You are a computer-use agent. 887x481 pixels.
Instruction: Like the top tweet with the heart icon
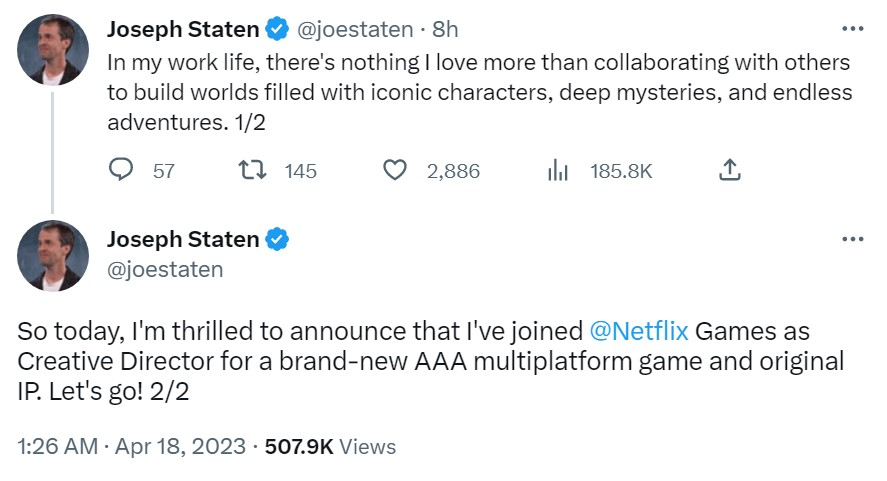pos(396,171)
